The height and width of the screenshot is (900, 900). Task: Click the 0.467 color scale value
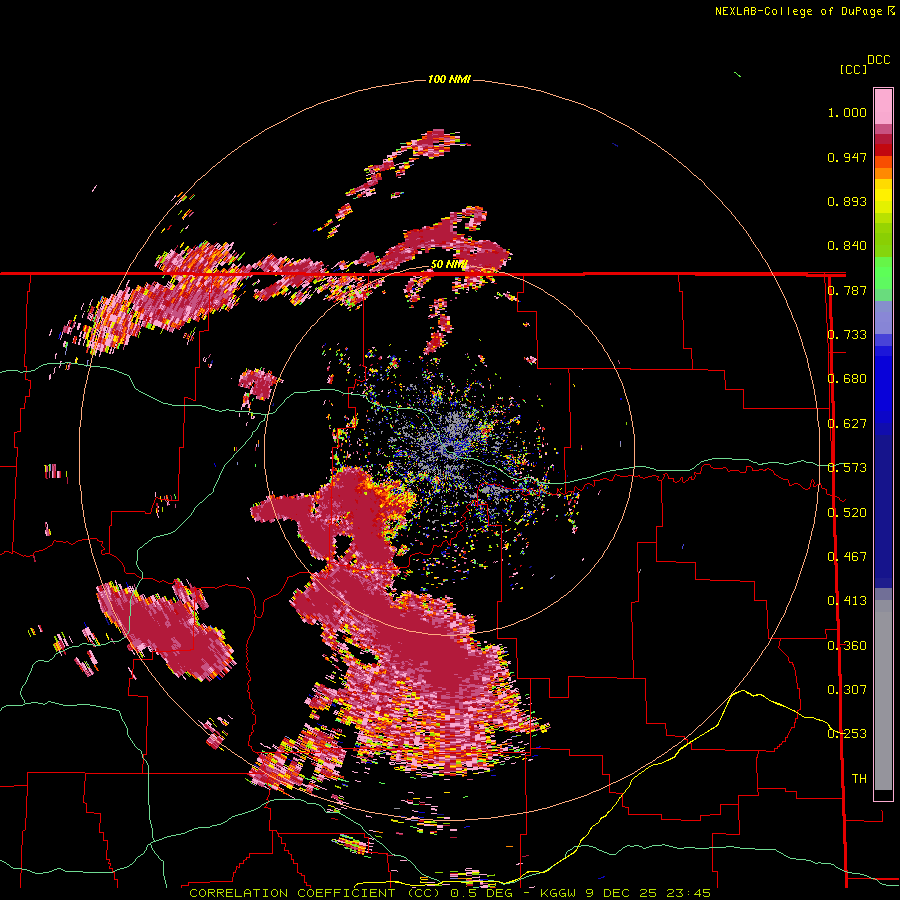(847, 557)
